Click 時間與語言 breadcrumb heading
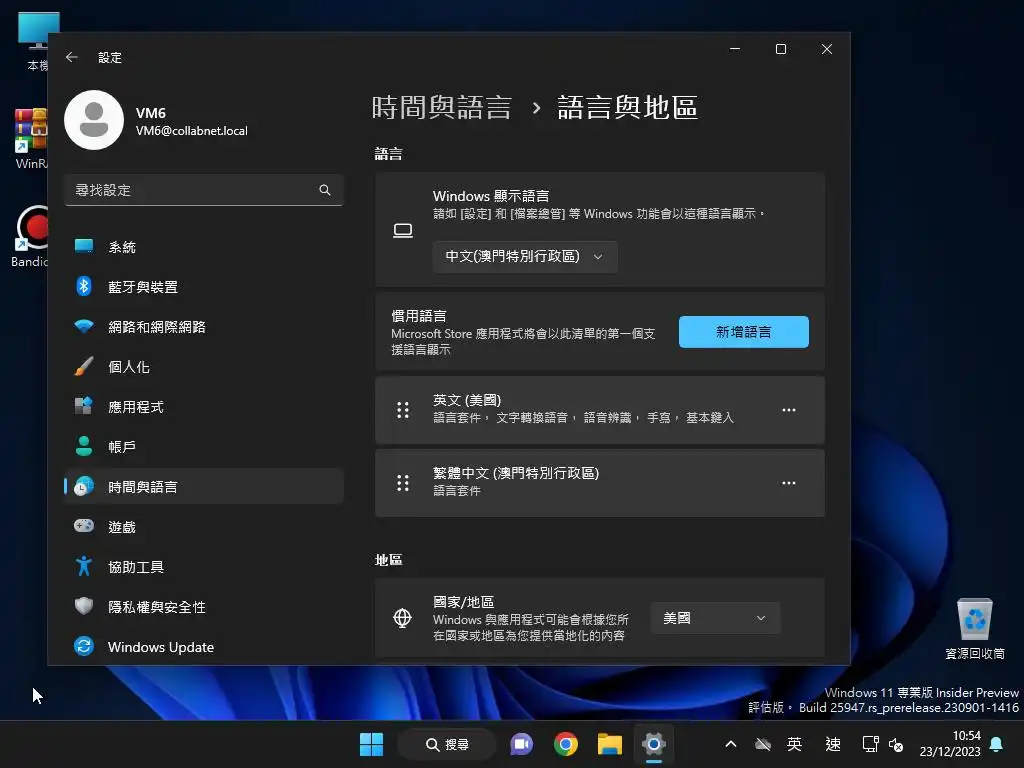This screenshot has height=768, width=1024. pos(441,108)
